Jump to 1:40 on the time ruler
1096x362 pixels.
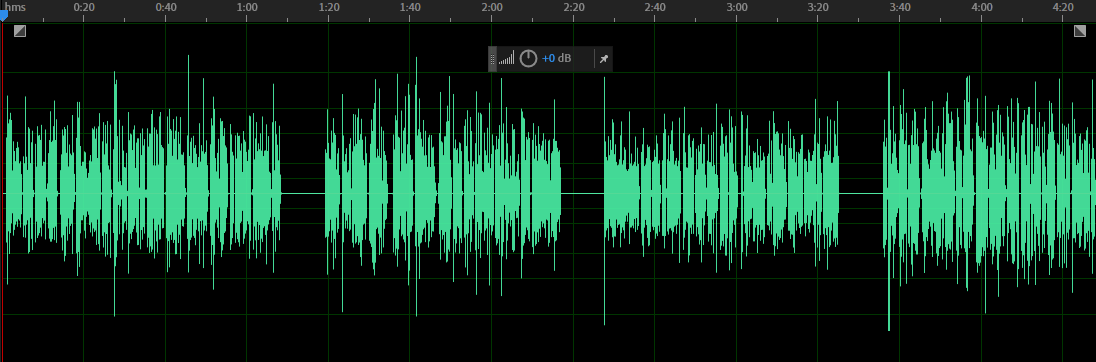coord(410,7)
